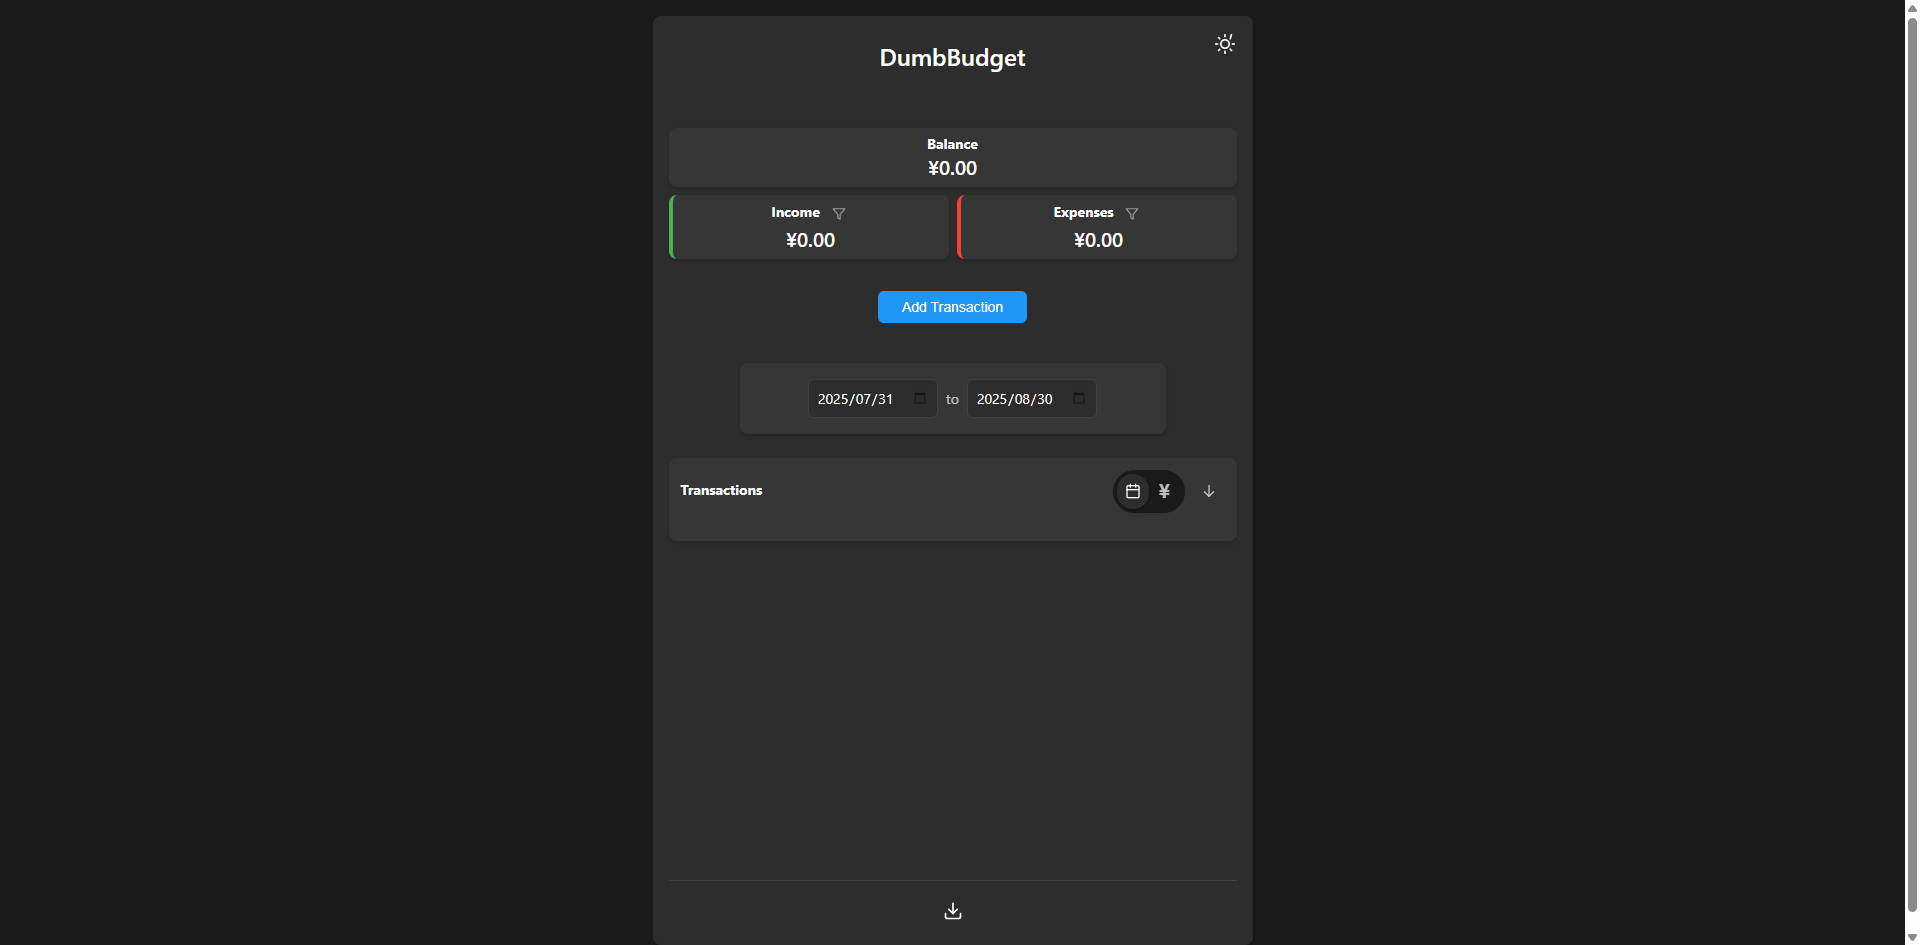1920x945 pixels.
Task: Click the start date field 2025/07/31
Action: click(x=872, y=399)
